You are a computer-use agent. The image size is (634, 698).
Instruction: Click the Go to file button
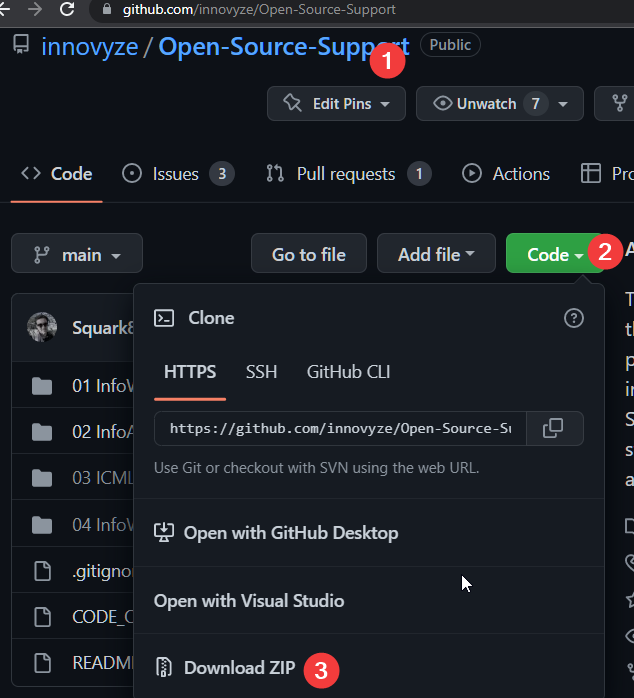pos(309,253)
